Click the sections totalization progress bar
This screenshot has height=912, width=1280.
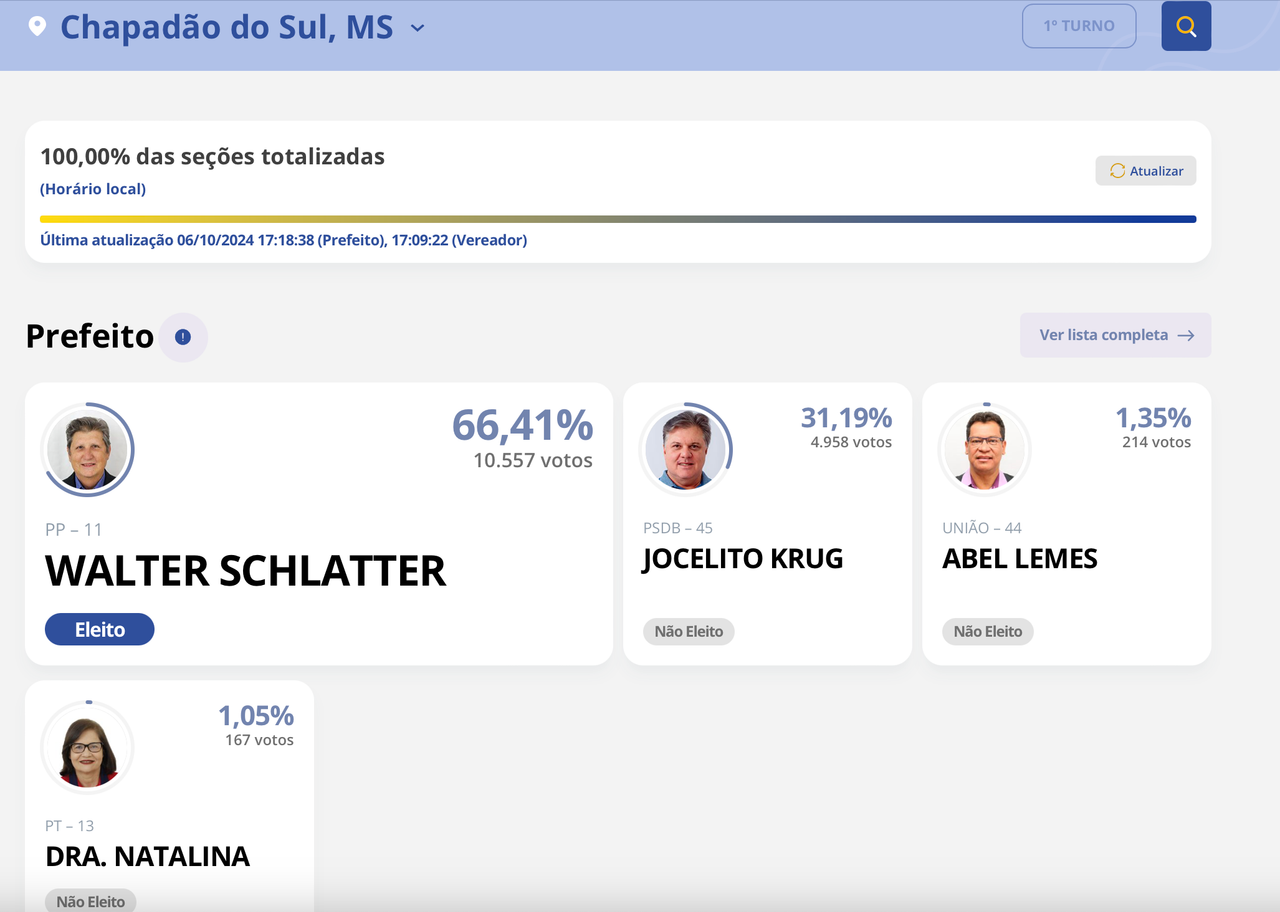pos(618,219)
